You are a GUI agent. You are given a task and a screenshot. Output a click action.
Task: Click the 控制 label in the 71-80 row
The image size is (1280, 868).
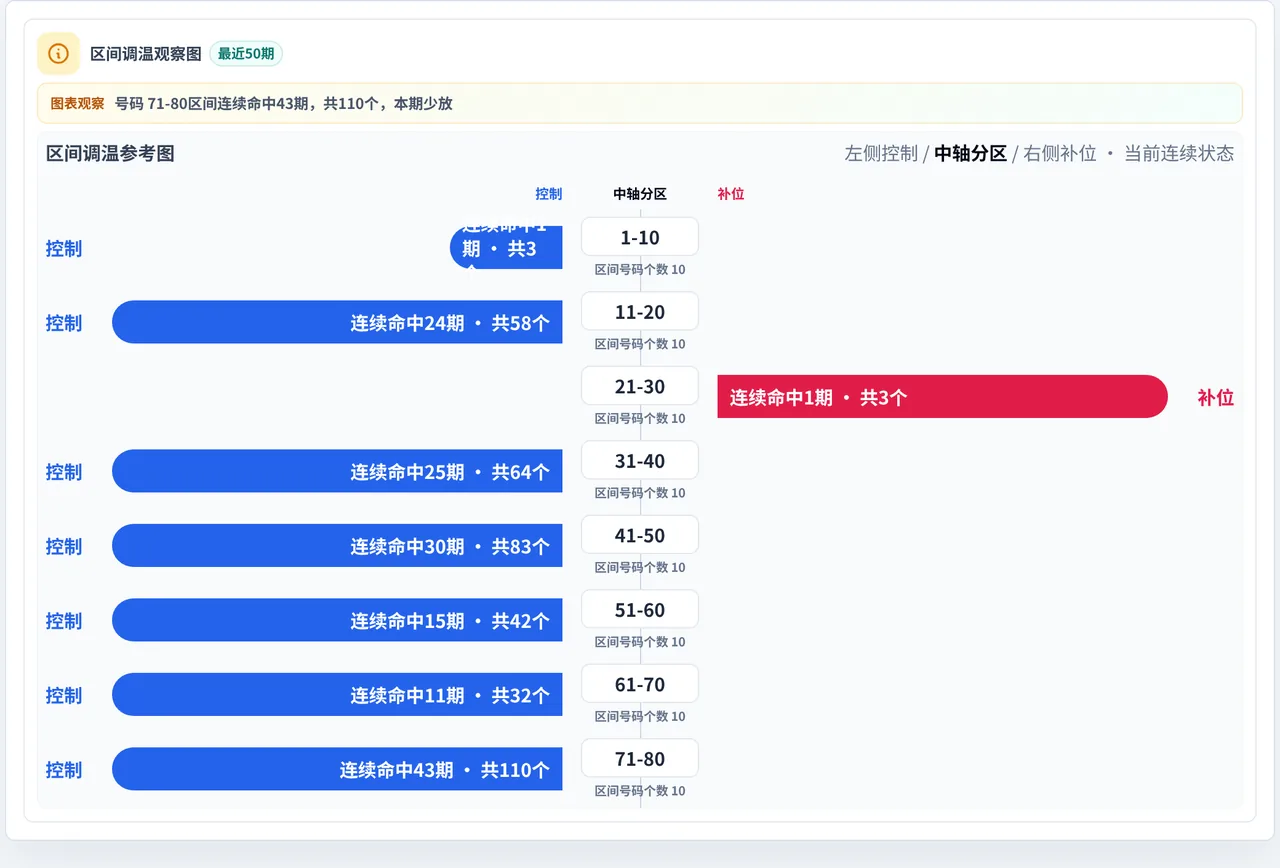(64, 770)
